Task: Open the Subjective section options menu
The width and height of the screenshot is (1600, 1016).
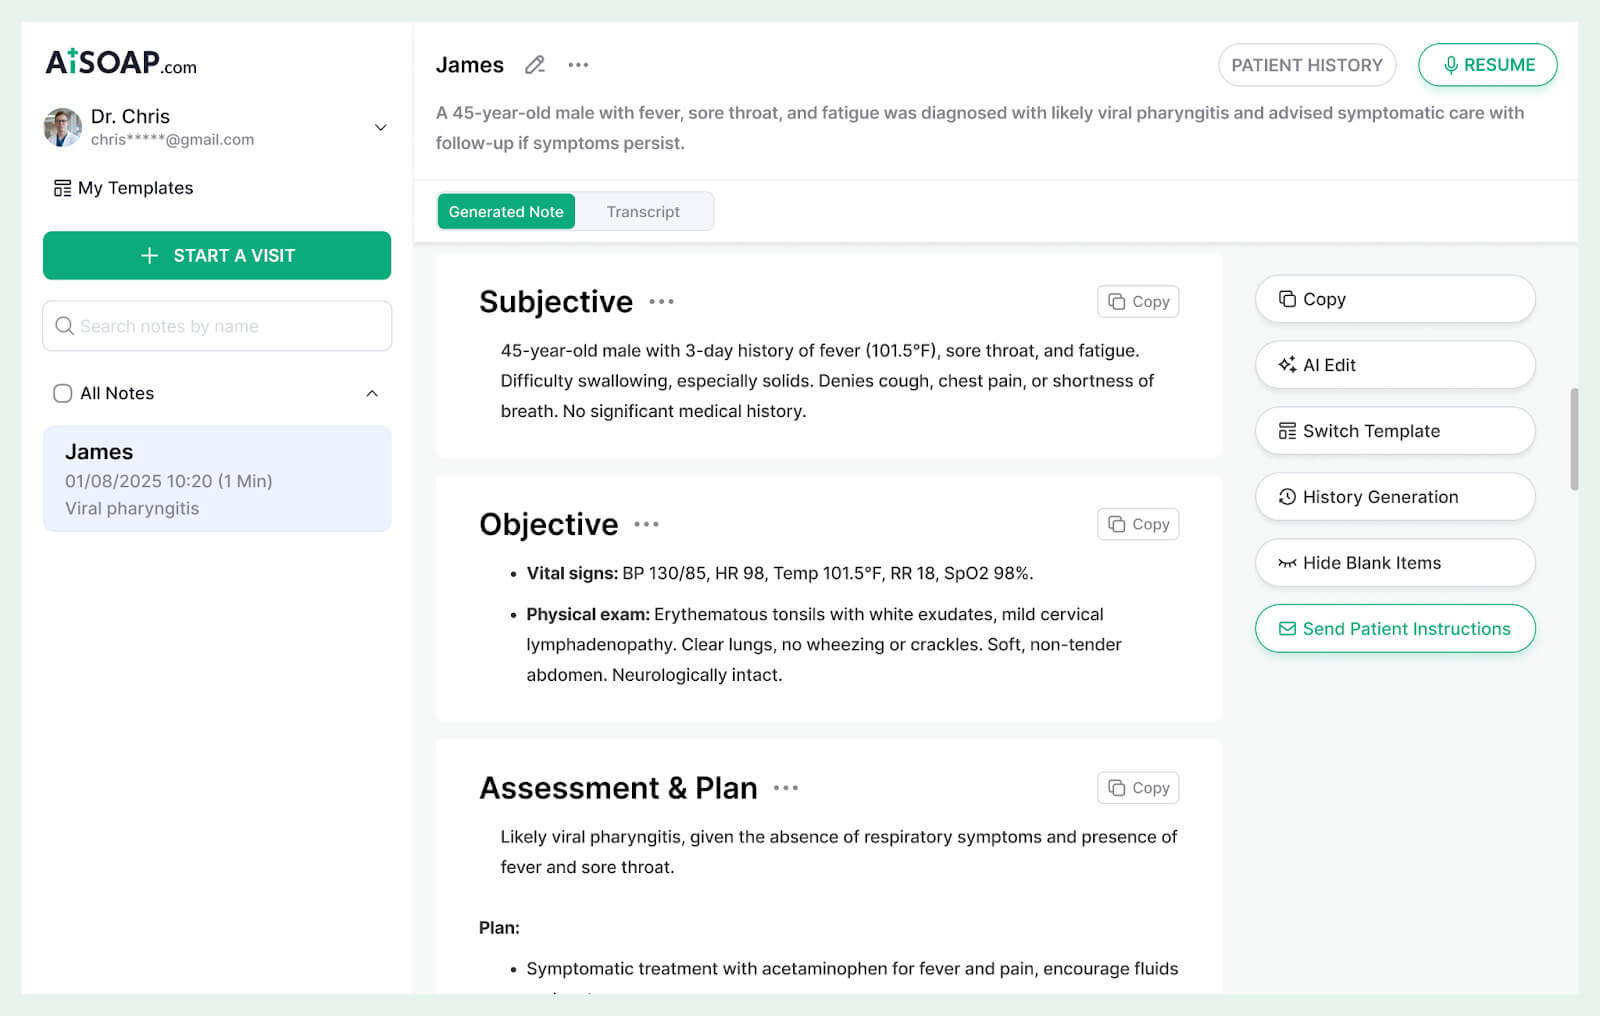Action: click(663, 301)
